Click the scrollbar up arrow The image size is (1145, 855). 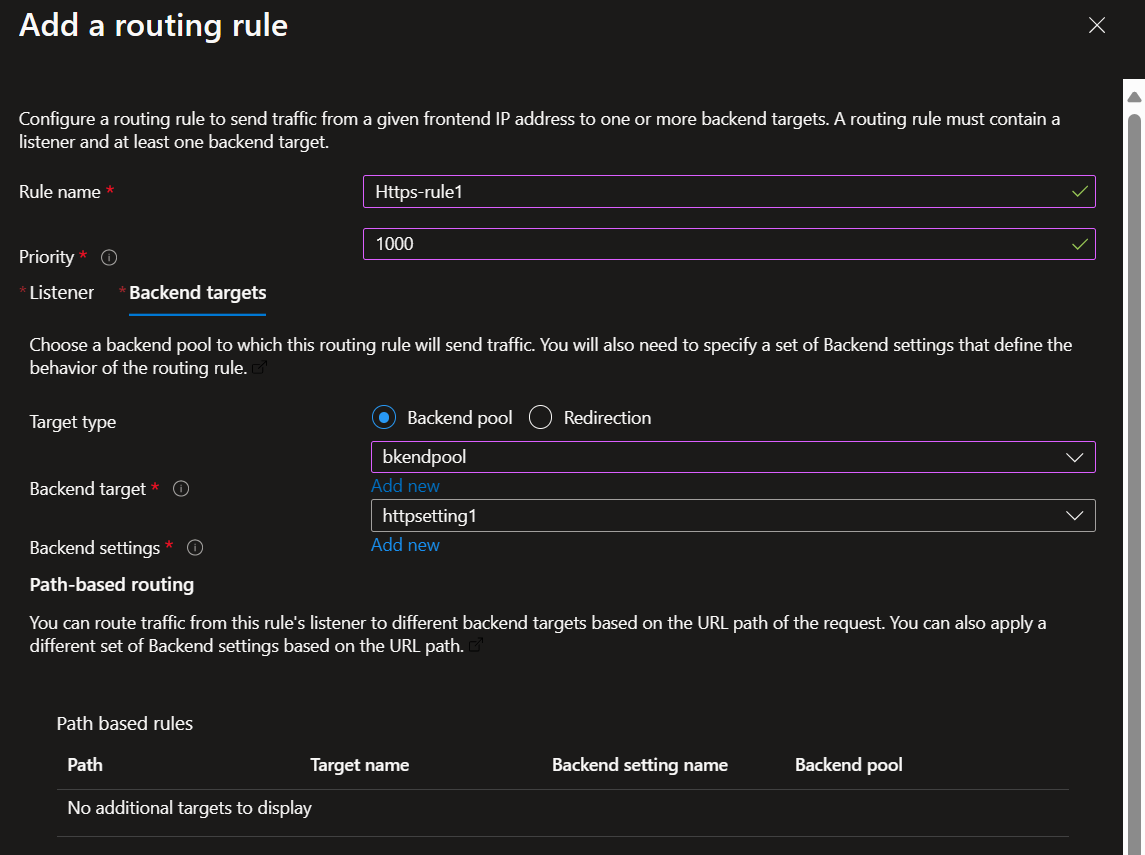1135,95
